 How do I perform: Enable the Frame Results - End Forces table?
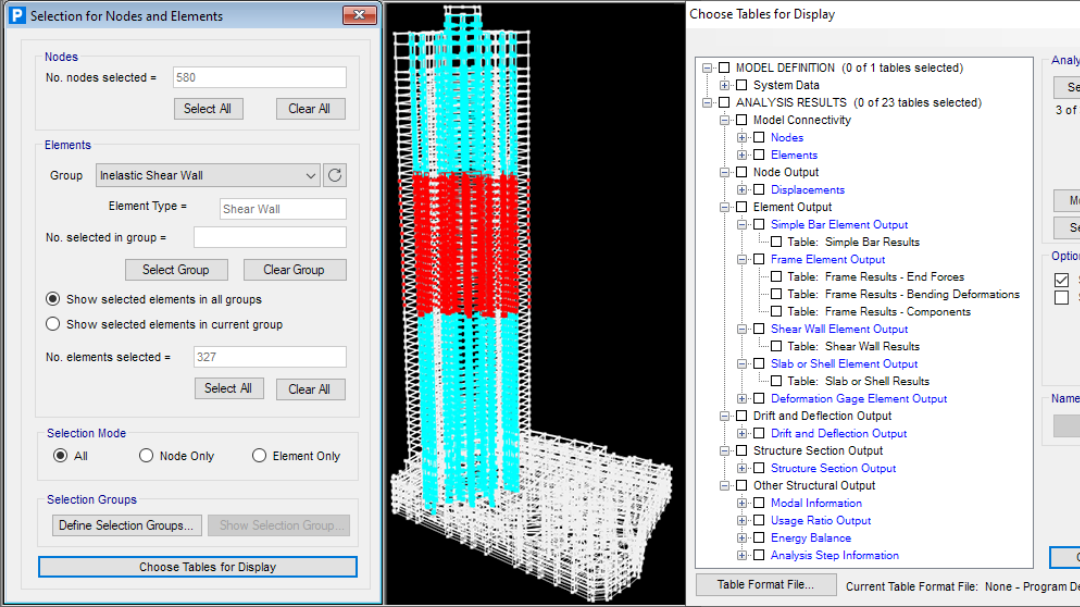pyautogui.click(x=776, y=277)
